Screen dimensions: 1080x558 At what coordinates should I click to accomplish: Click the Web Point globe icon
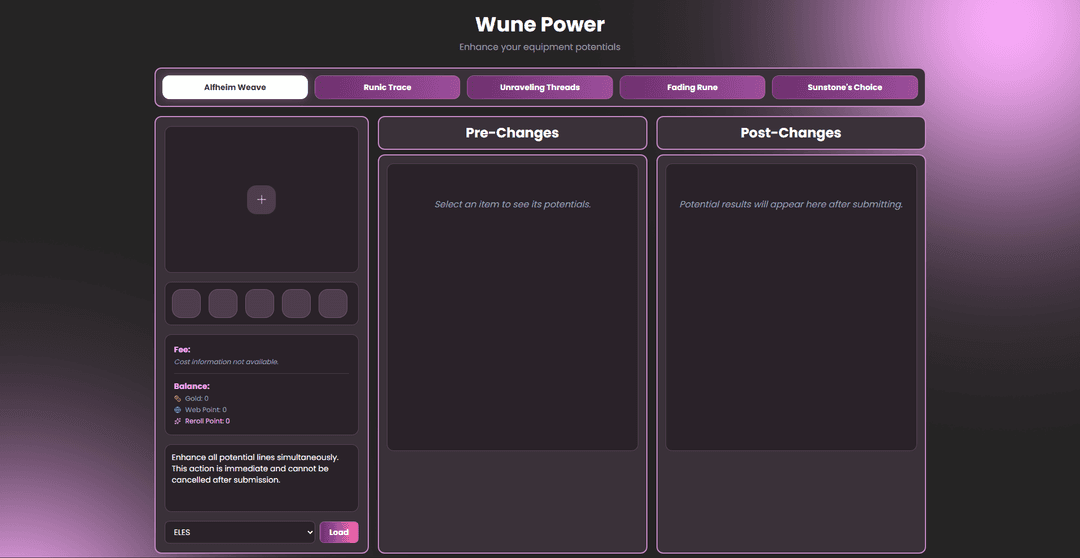[178, 409]
